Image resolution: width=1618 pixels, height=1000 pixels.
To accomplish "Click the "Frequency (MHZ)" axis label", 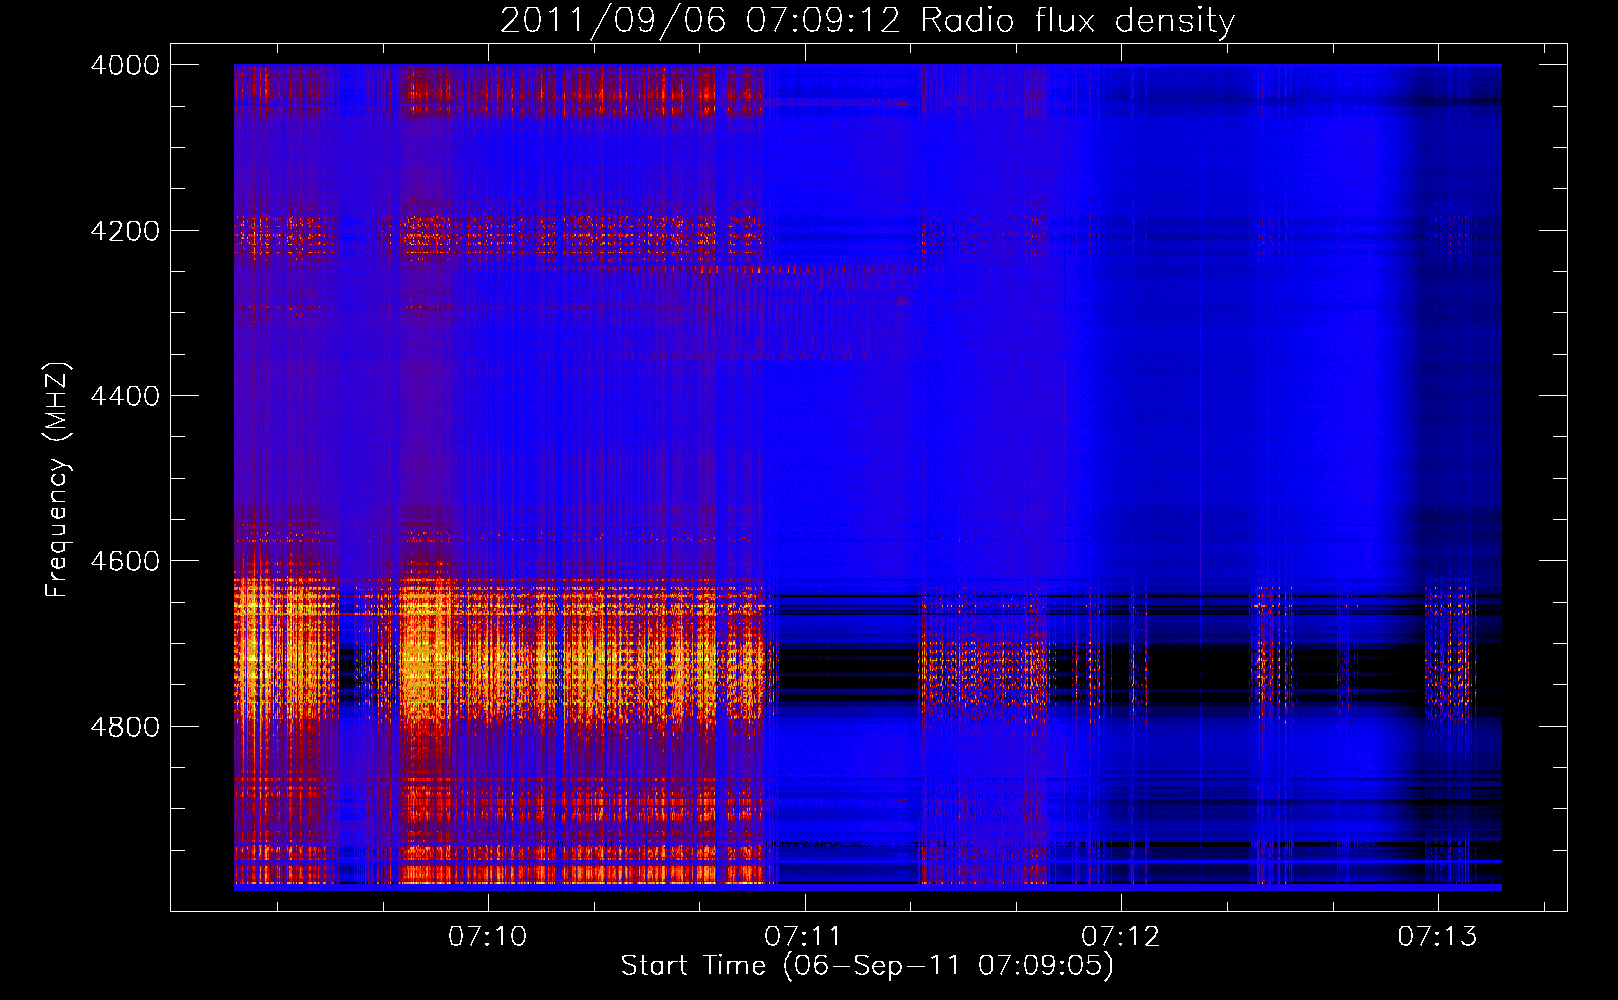I will [58, 480].
